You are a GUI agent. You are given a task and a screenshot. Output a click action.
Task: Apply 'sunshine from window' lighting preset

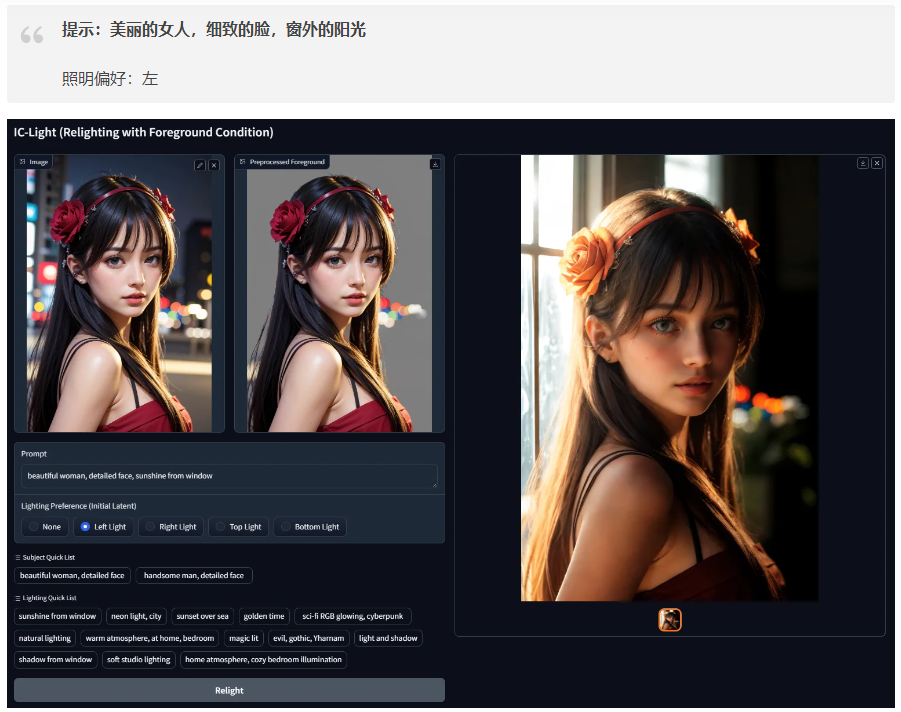pyautogui.click(x=58, y=616)
